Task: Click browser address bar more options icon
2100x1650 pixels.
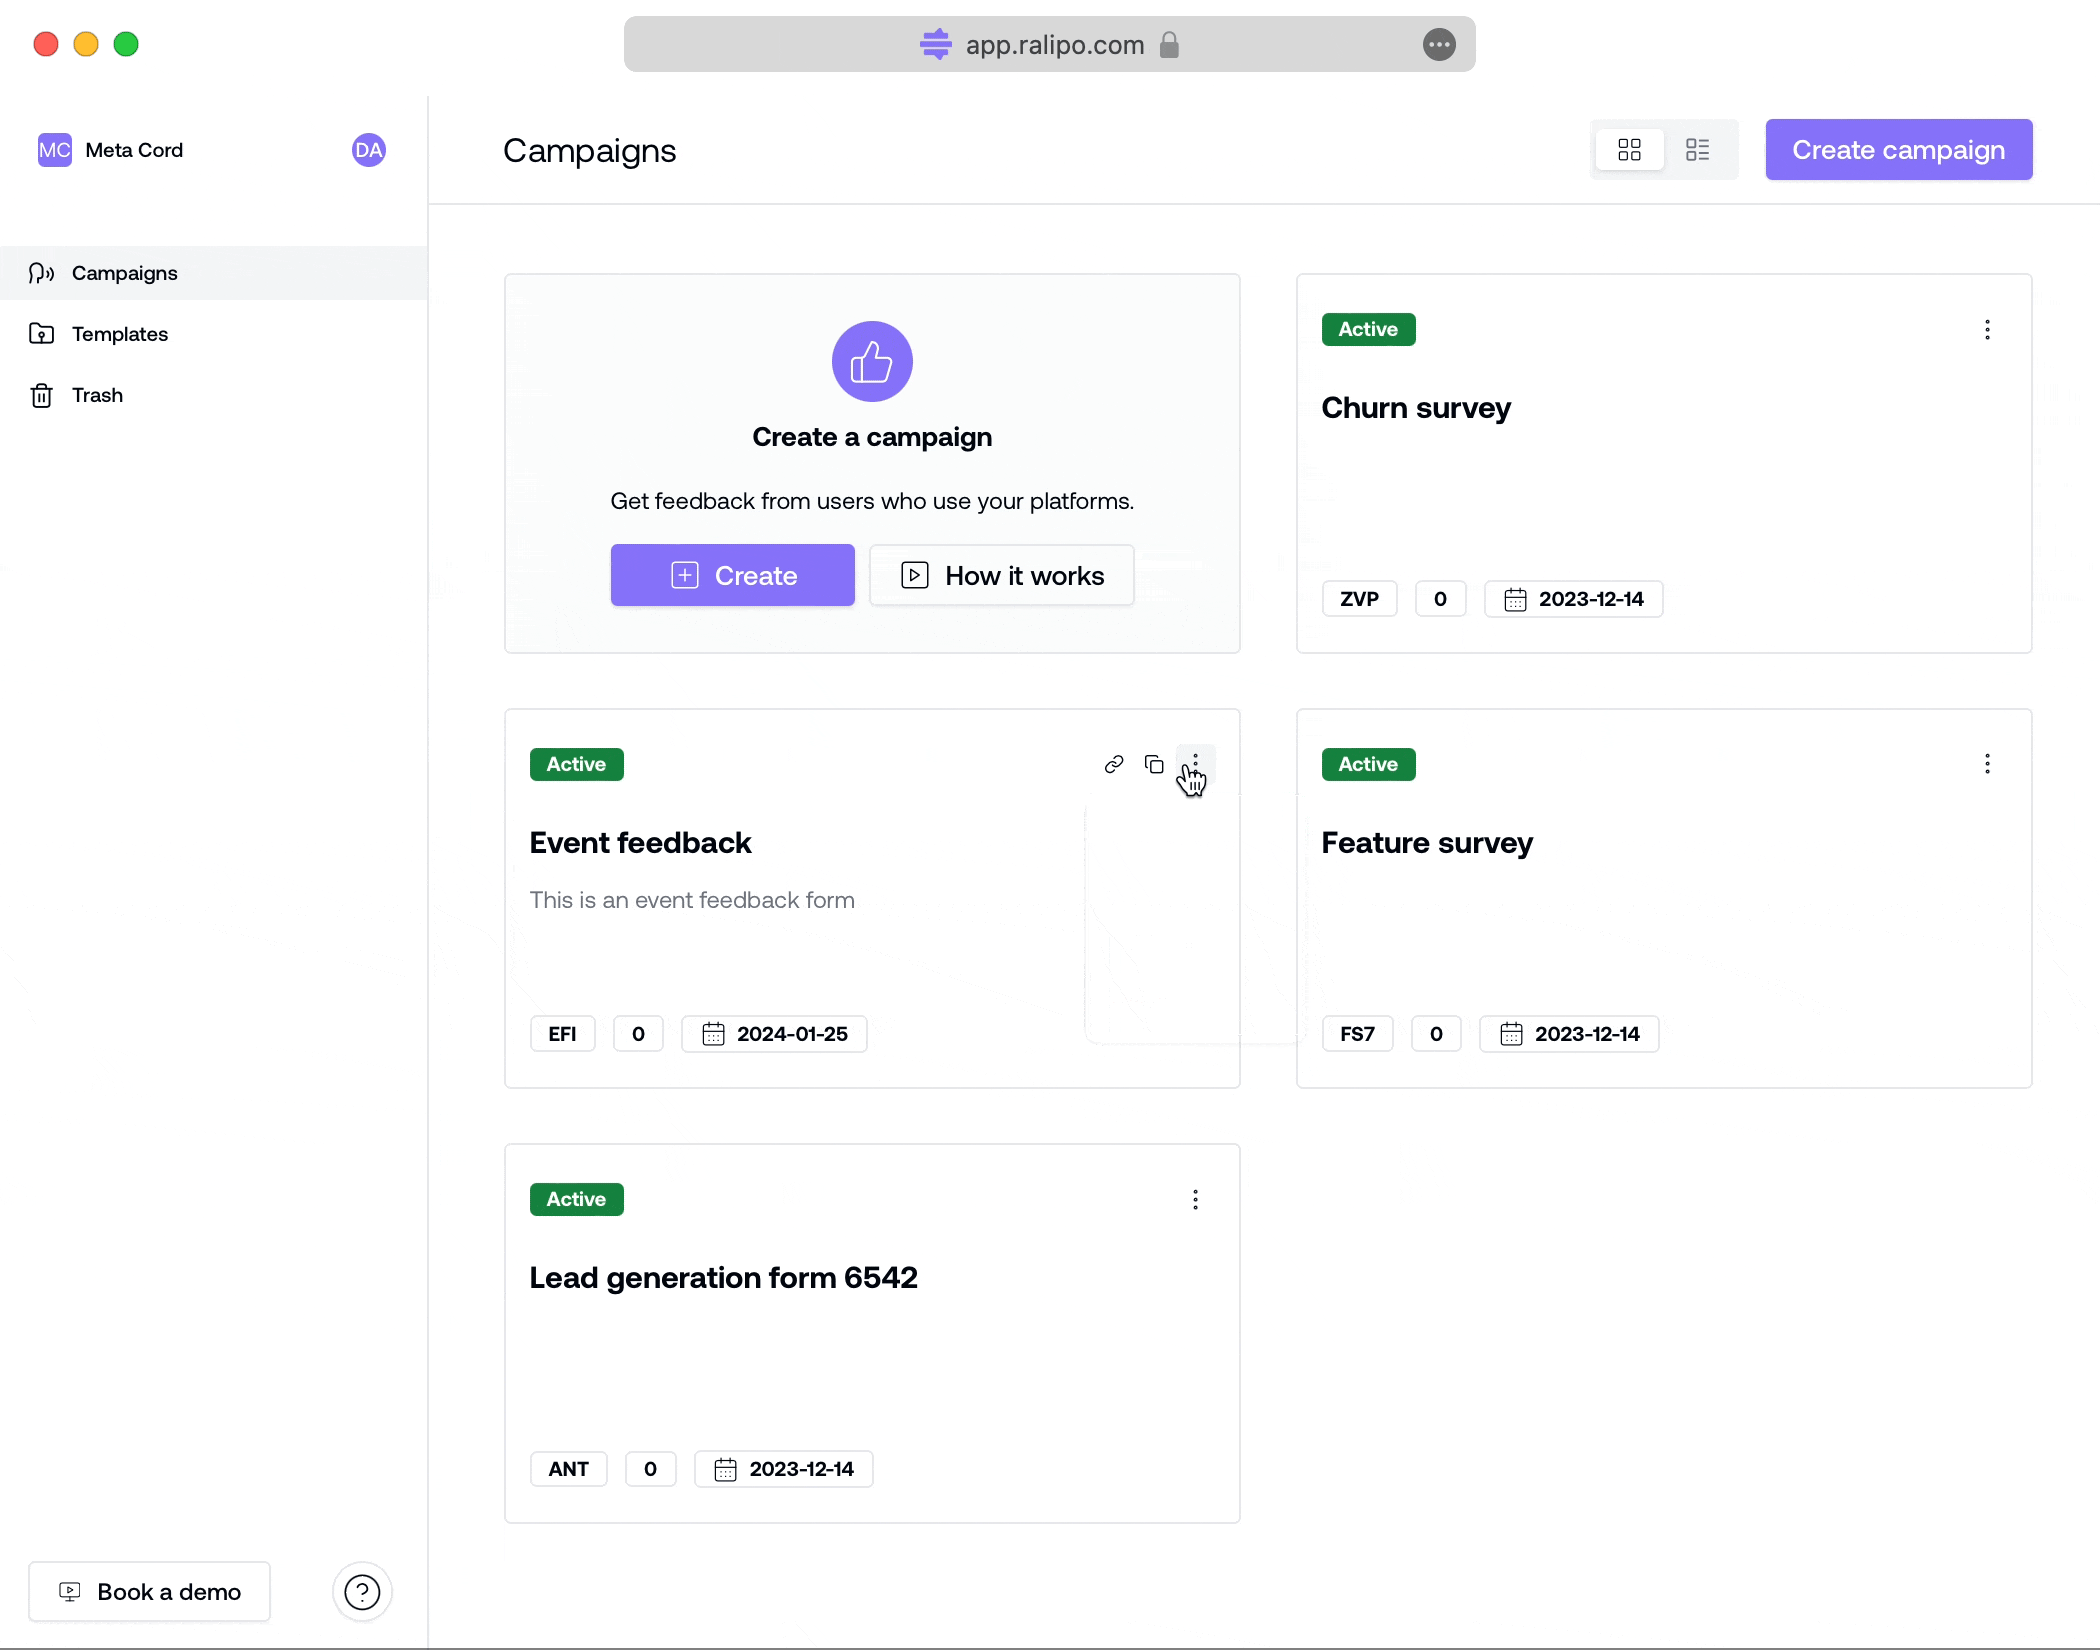Action: point(1438,44)
